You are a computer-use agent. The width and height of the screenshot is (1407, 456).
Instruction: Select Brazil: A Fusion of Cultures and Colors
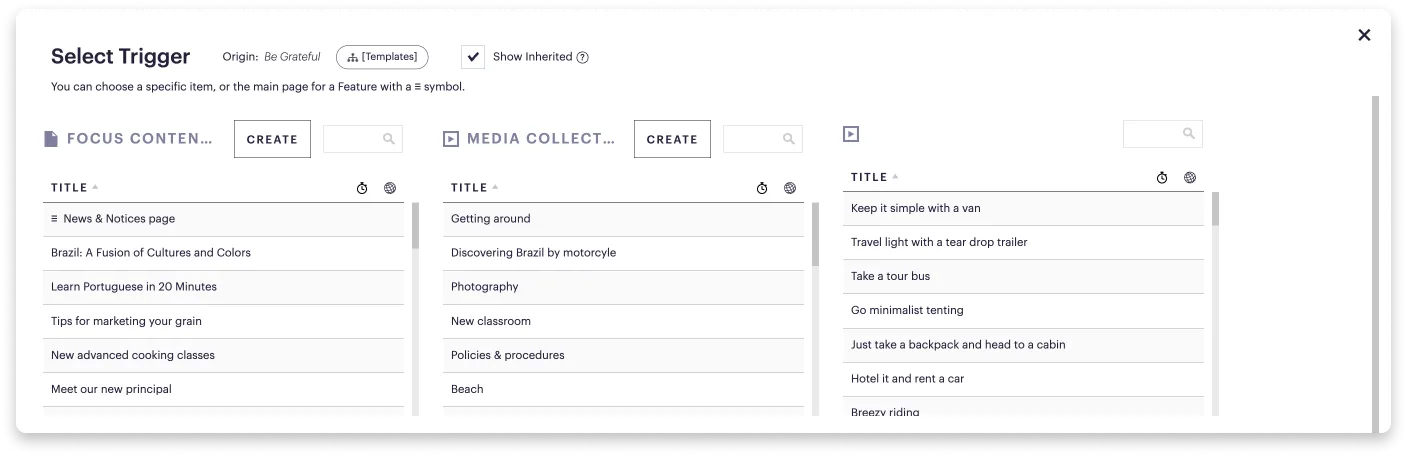[223, 253]
